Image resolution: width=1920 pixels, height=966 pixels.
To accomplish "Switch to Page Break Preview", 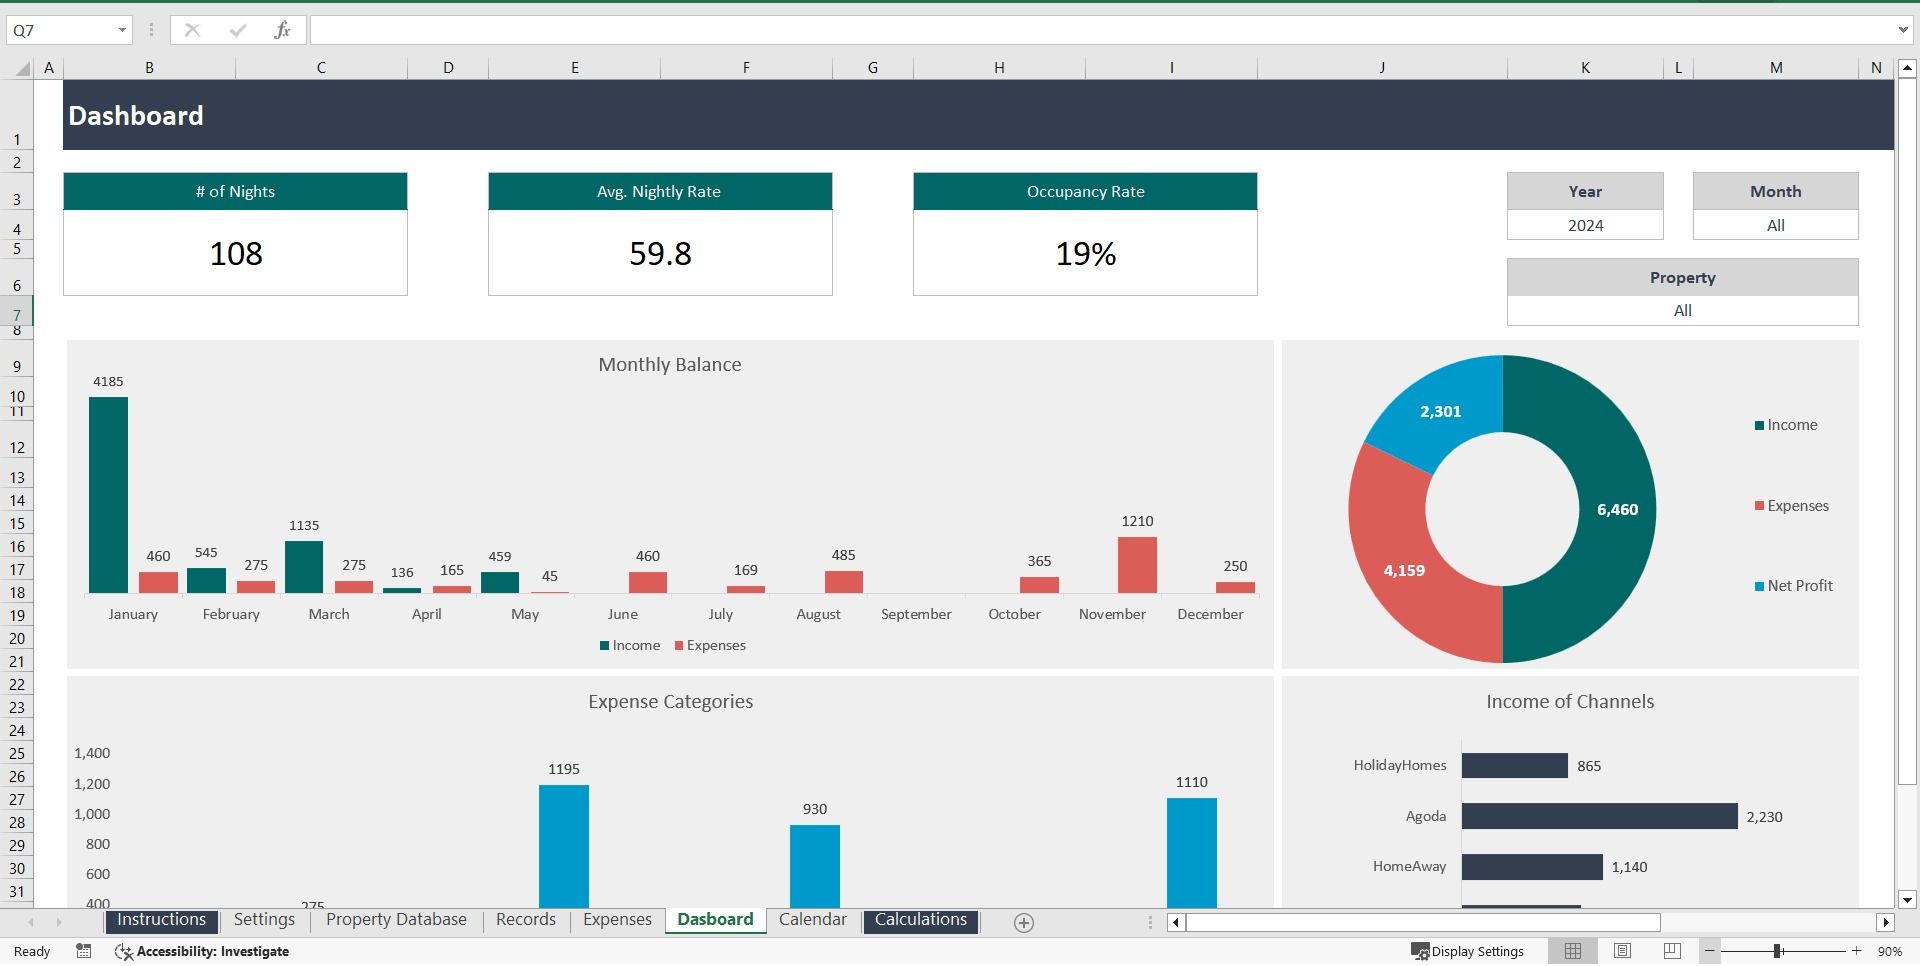I will 1672,951.
